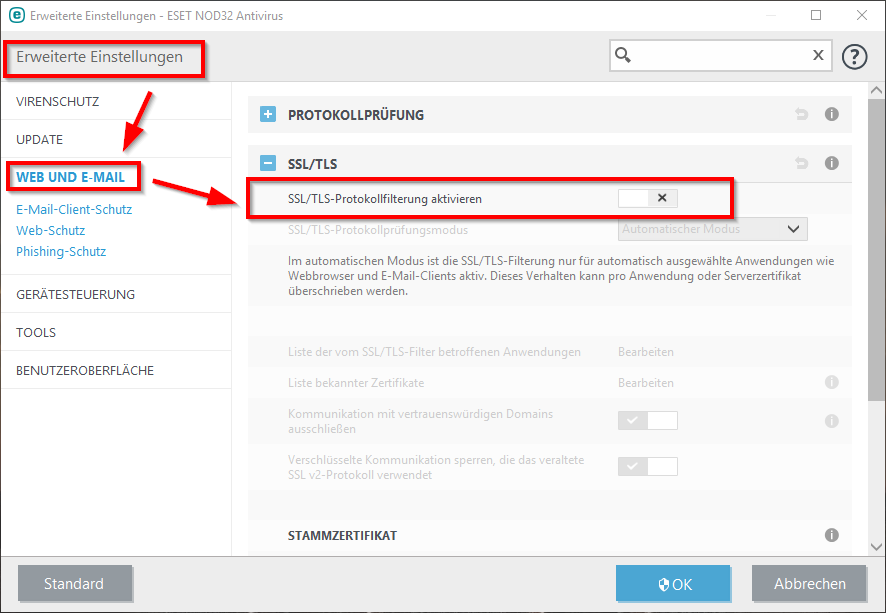Viewport: 886px width, 613px height.
Task: Confirm settings with the OK button
Action: 673,584
